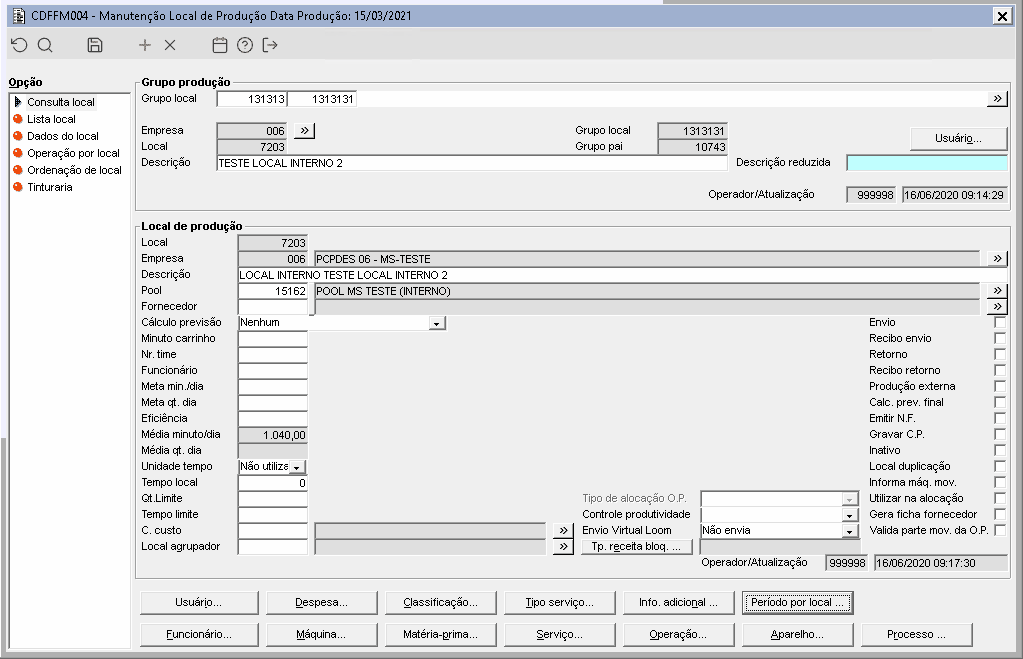The width and height of the screenshot is (1023, 659).
Task: Click the lookup arrow next to Empresa 006 in Grupo produção
Action: (x=304, y=130)
